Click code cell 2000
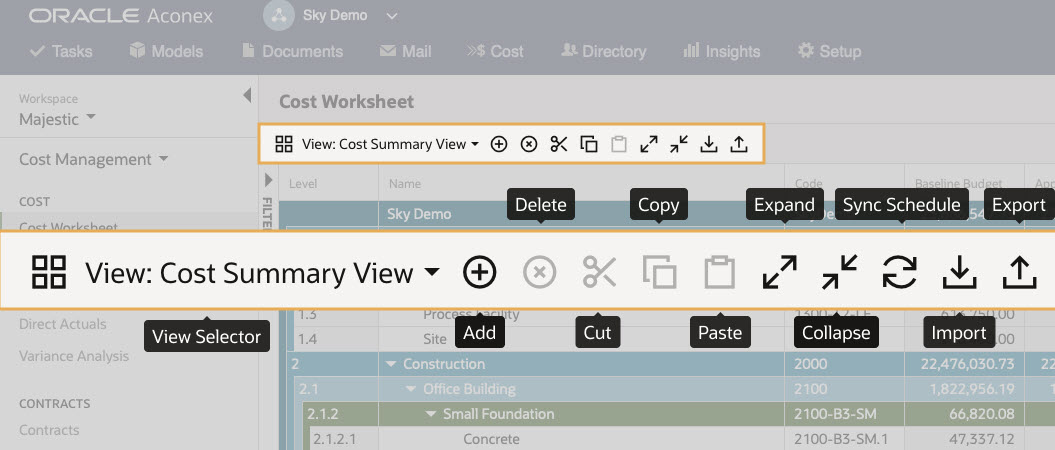 point(809,364)
